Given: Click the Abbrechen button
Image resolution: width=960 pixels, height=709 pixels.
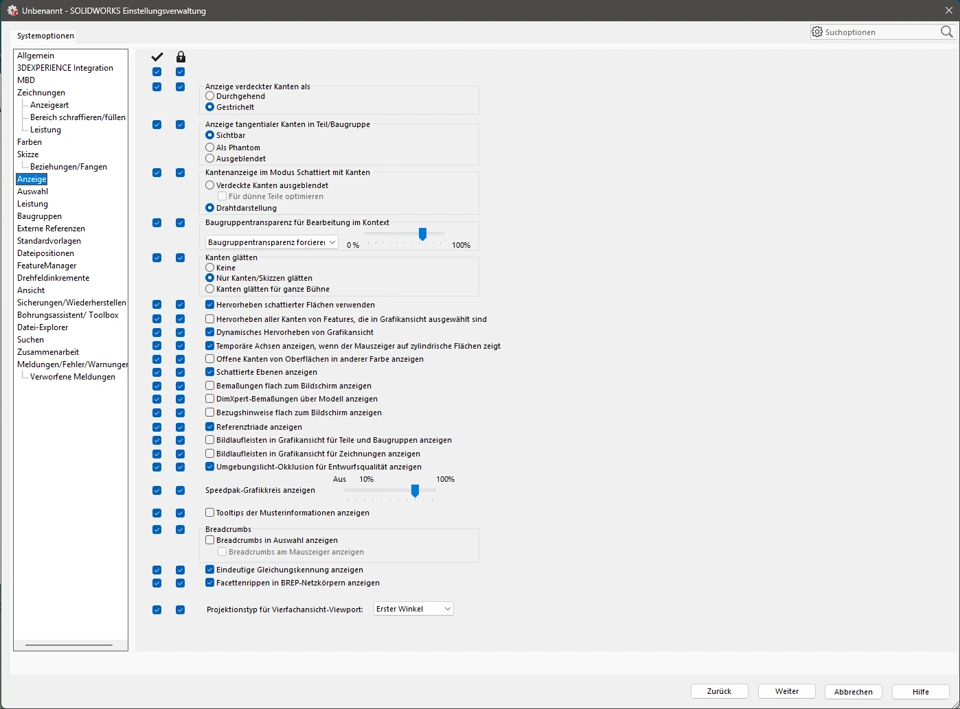Looking at the screenshot, I should [x=853, y=691].
